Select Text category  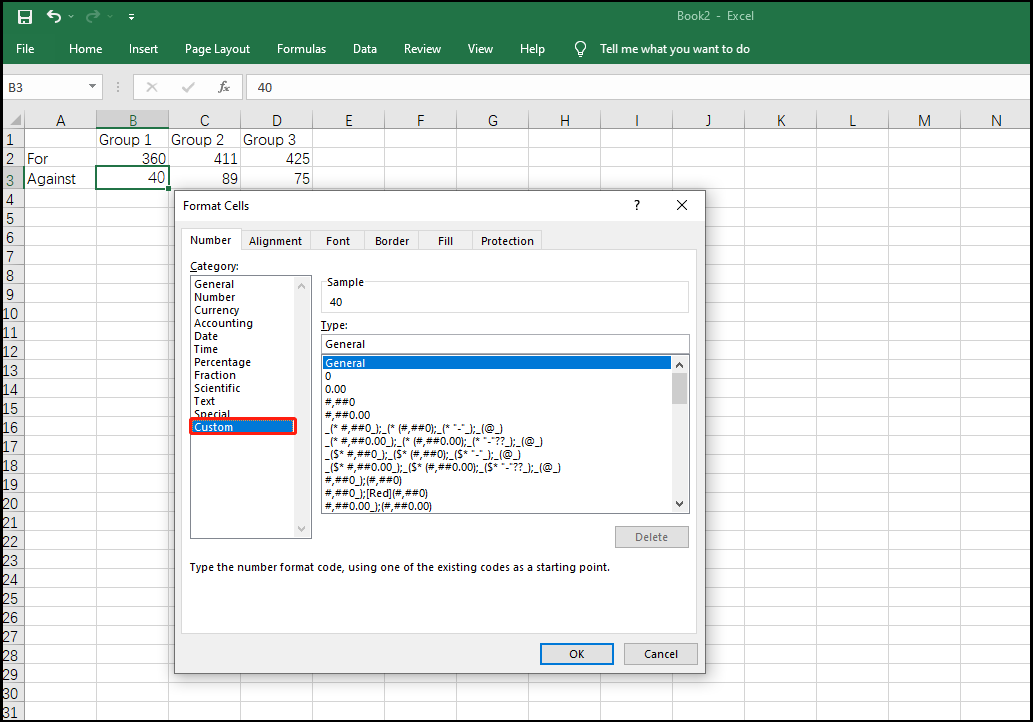pyautogui.click(x=204, y=401)
